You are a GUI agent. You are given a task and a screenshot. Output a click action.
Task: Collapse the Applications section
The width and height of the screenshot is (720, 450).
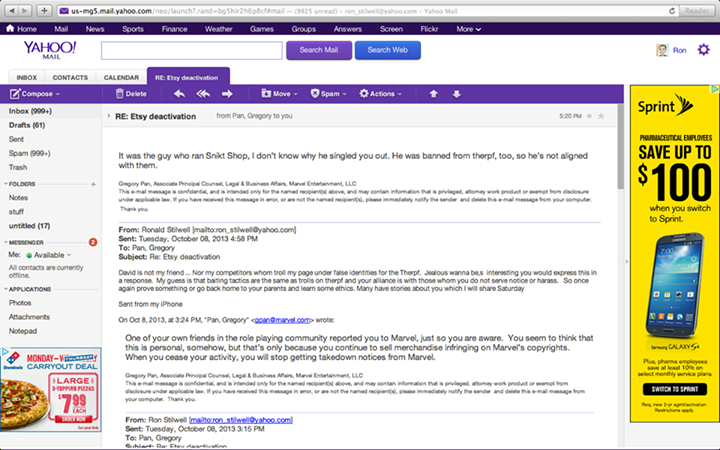coord(6,289)
